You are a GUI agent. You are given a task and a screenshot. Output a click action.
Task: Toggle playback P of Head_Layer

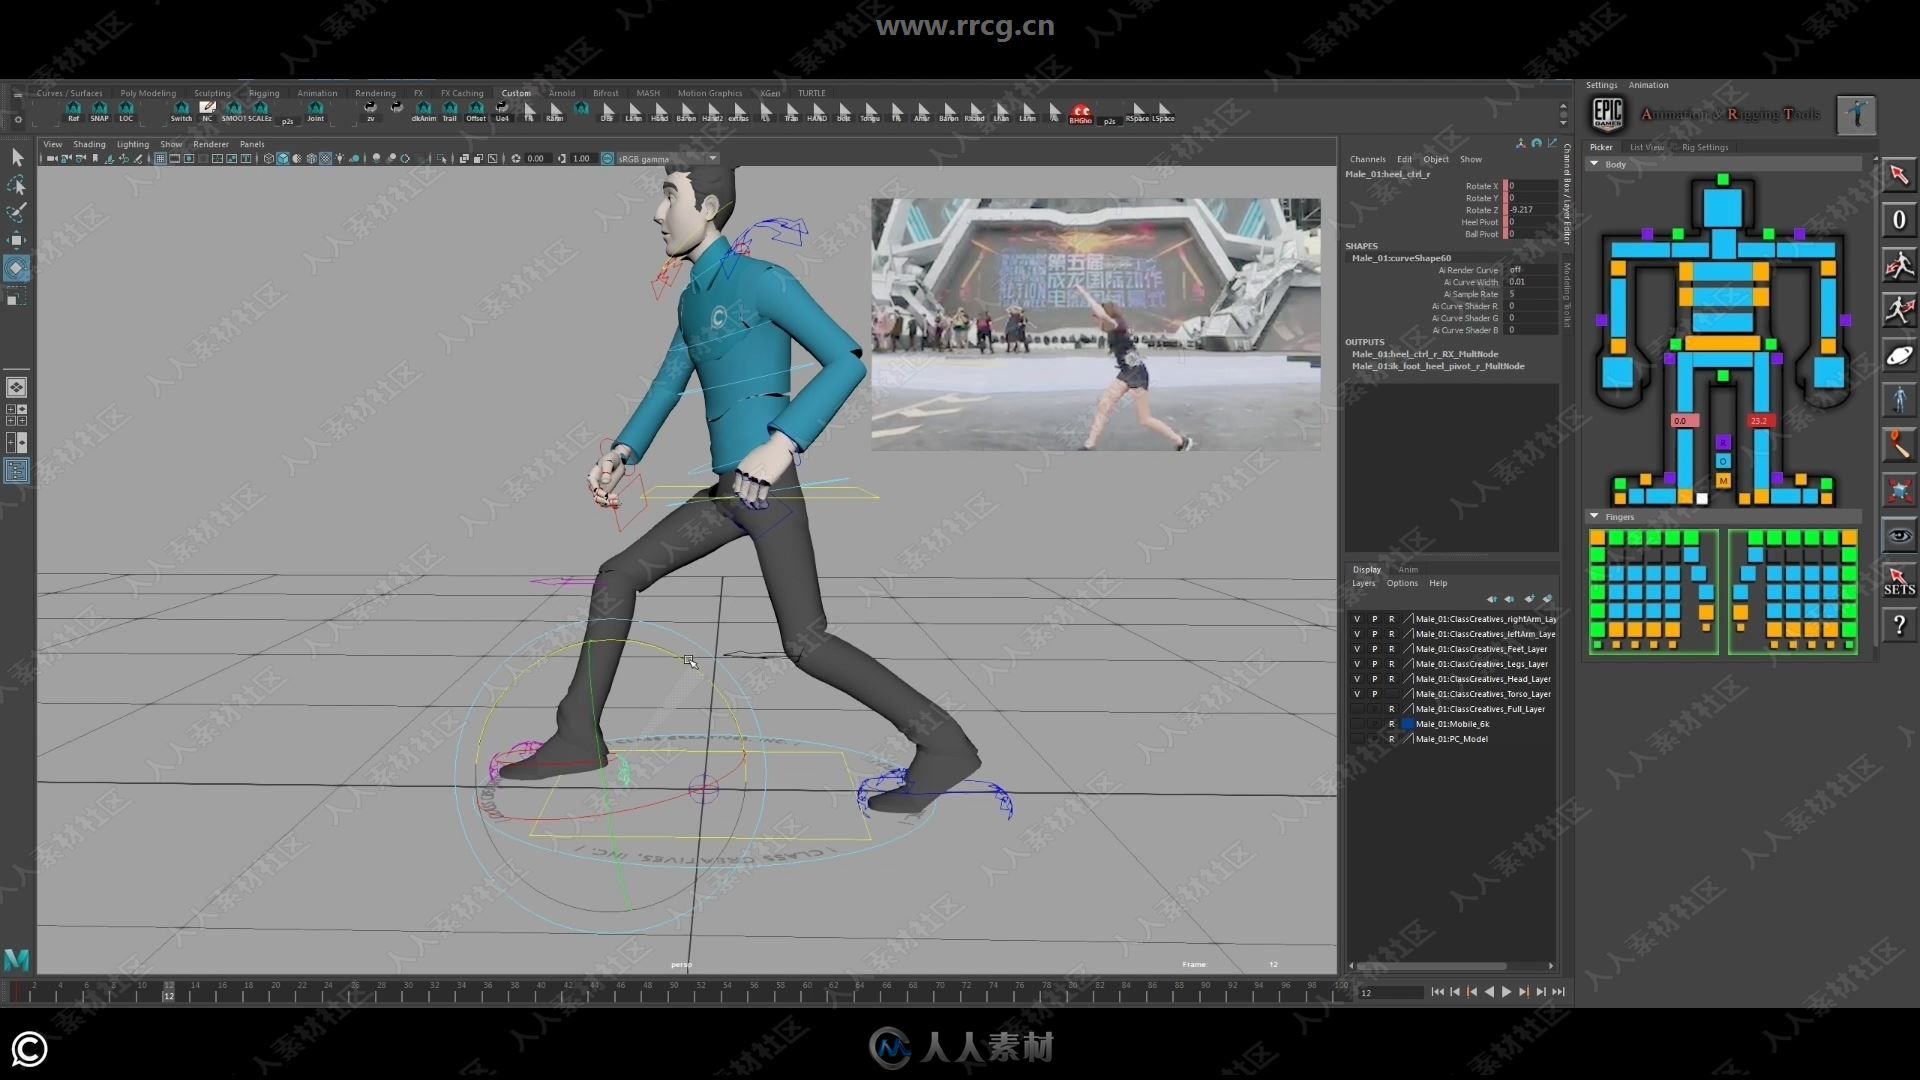click(1374, 679)
